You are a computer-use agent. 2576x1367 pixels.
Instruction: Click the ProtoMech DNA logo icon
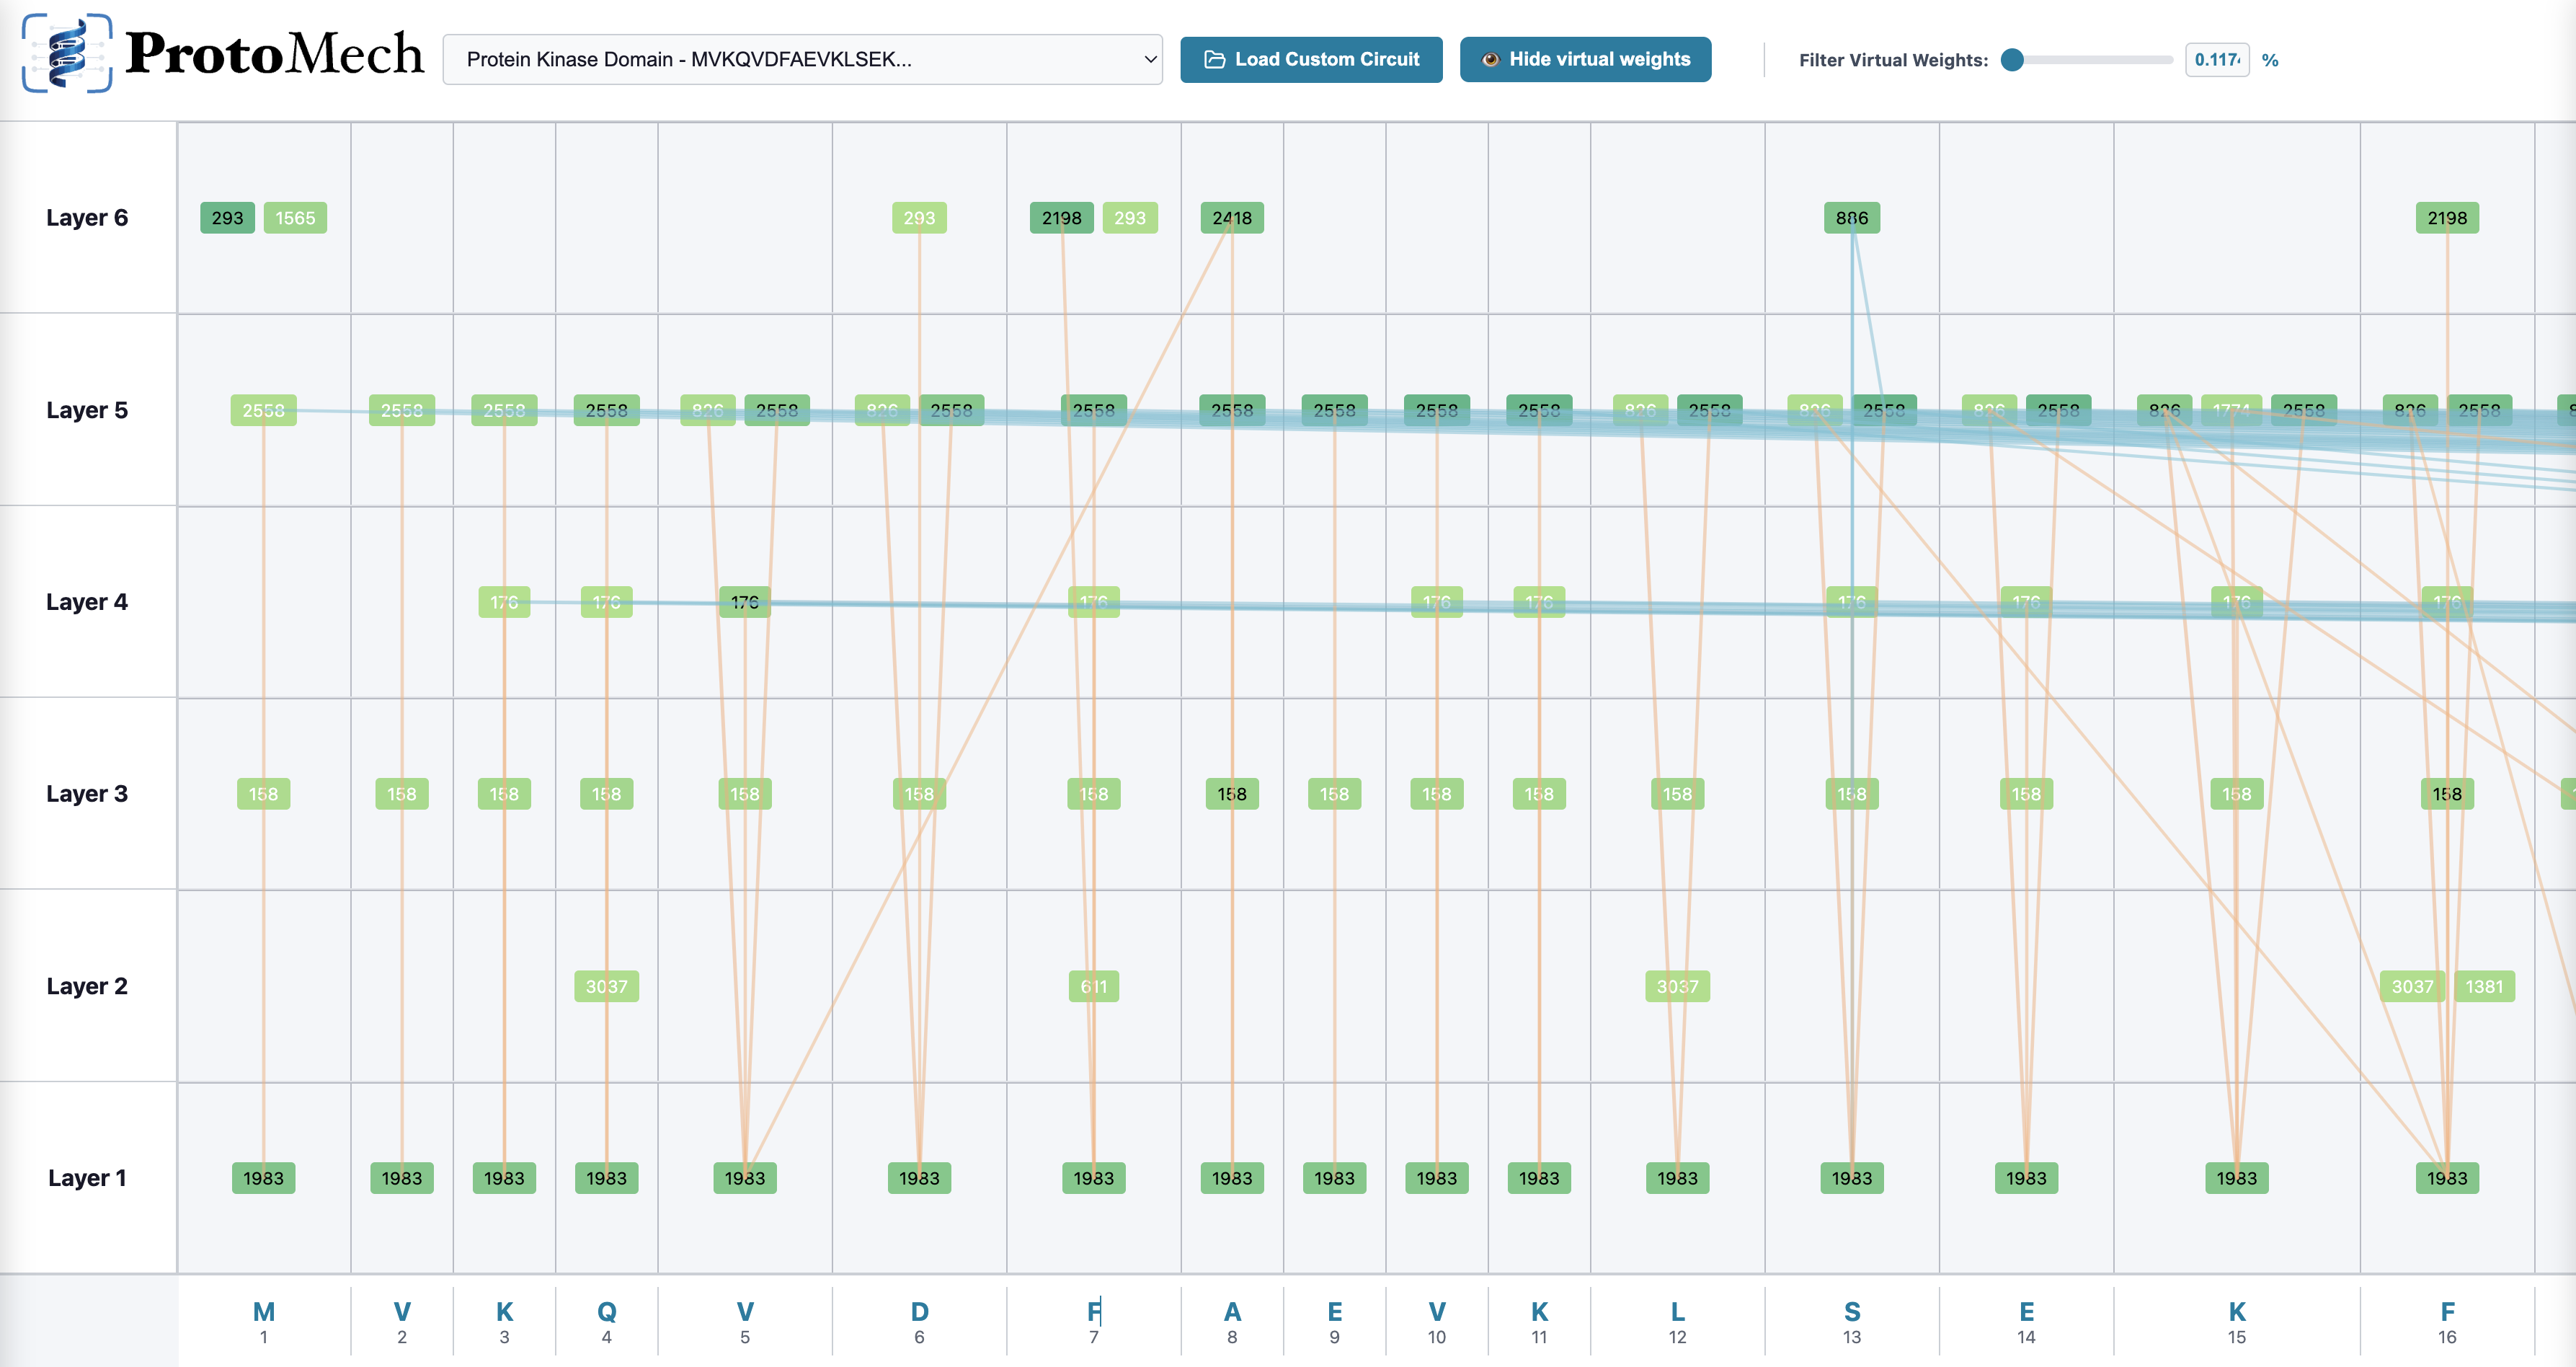tap(67, 54)
